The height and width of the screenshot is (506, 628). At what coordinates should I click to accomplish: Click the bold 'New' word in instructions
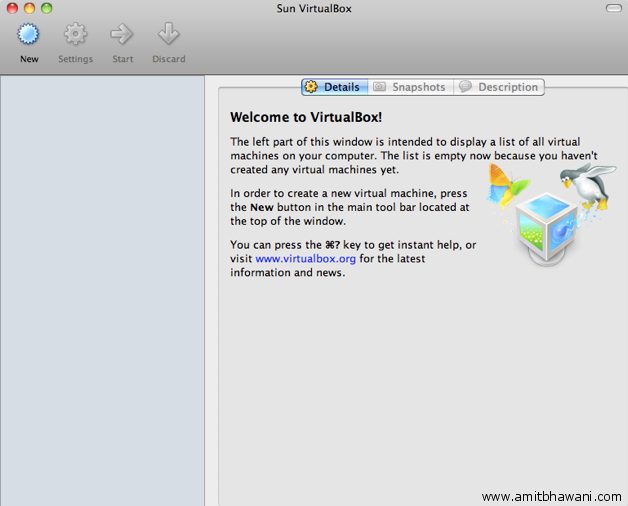coord(262,207)
